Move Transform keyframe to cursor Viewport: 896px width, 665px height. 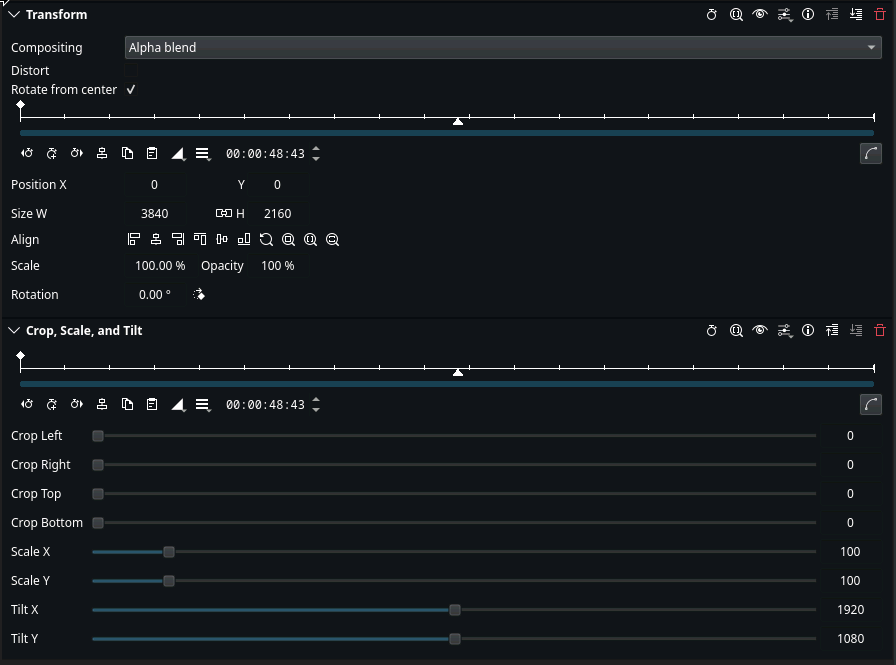(x=102, y=153)
